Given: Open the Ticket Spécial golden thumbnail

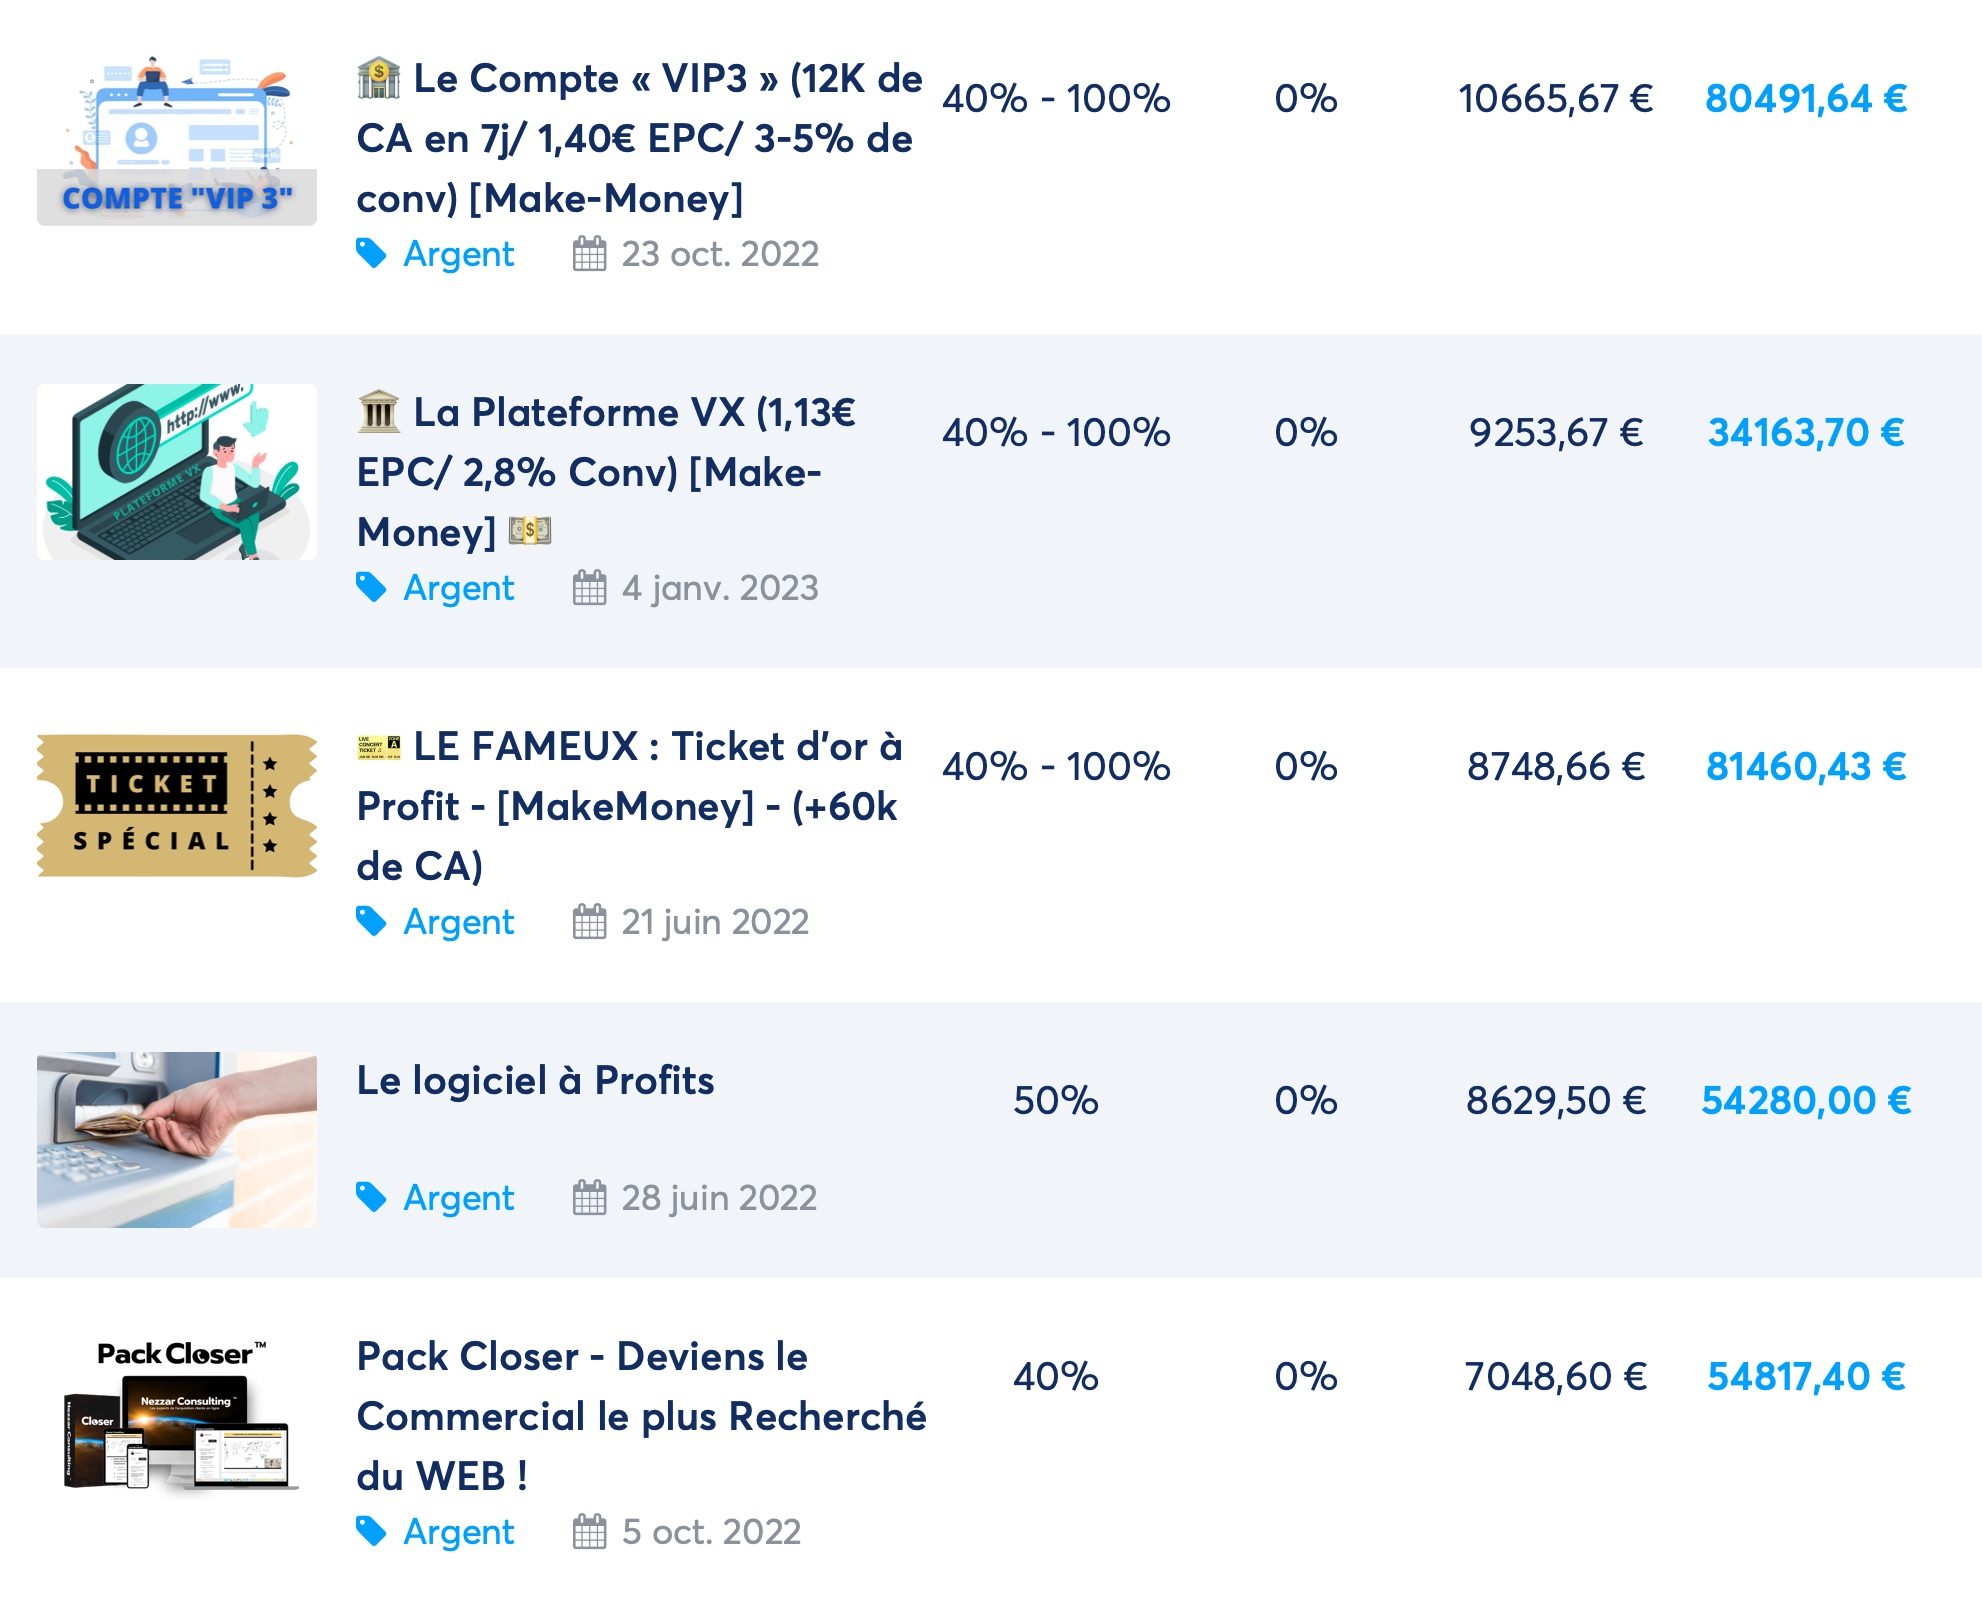Looking at the screenshot, I should 177,806.
